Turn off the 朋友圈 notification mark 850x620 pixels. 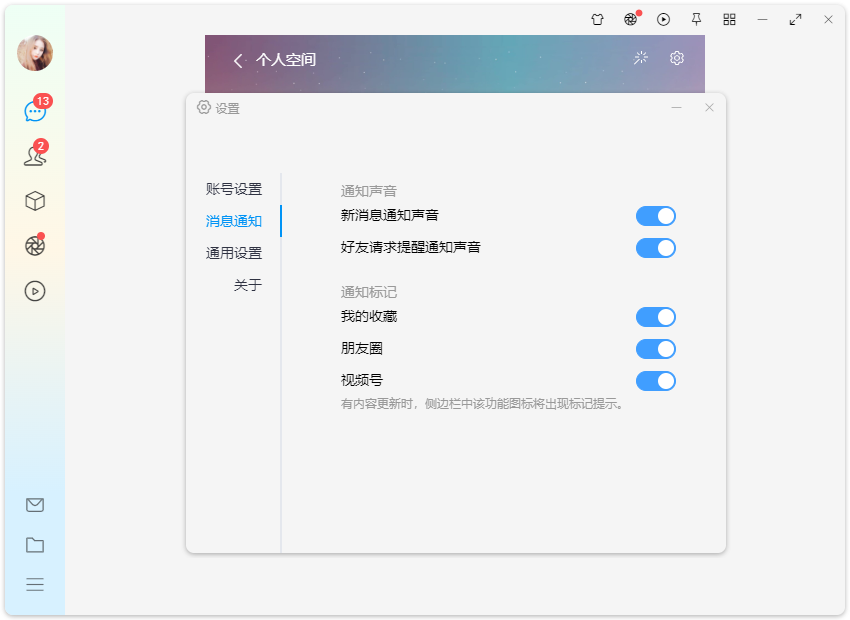656,349
